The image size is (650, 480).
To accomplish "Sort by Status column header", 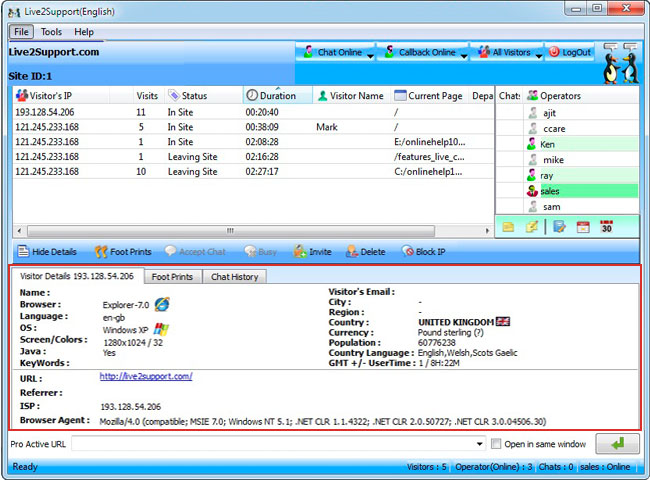I will (x=204, y=96).
